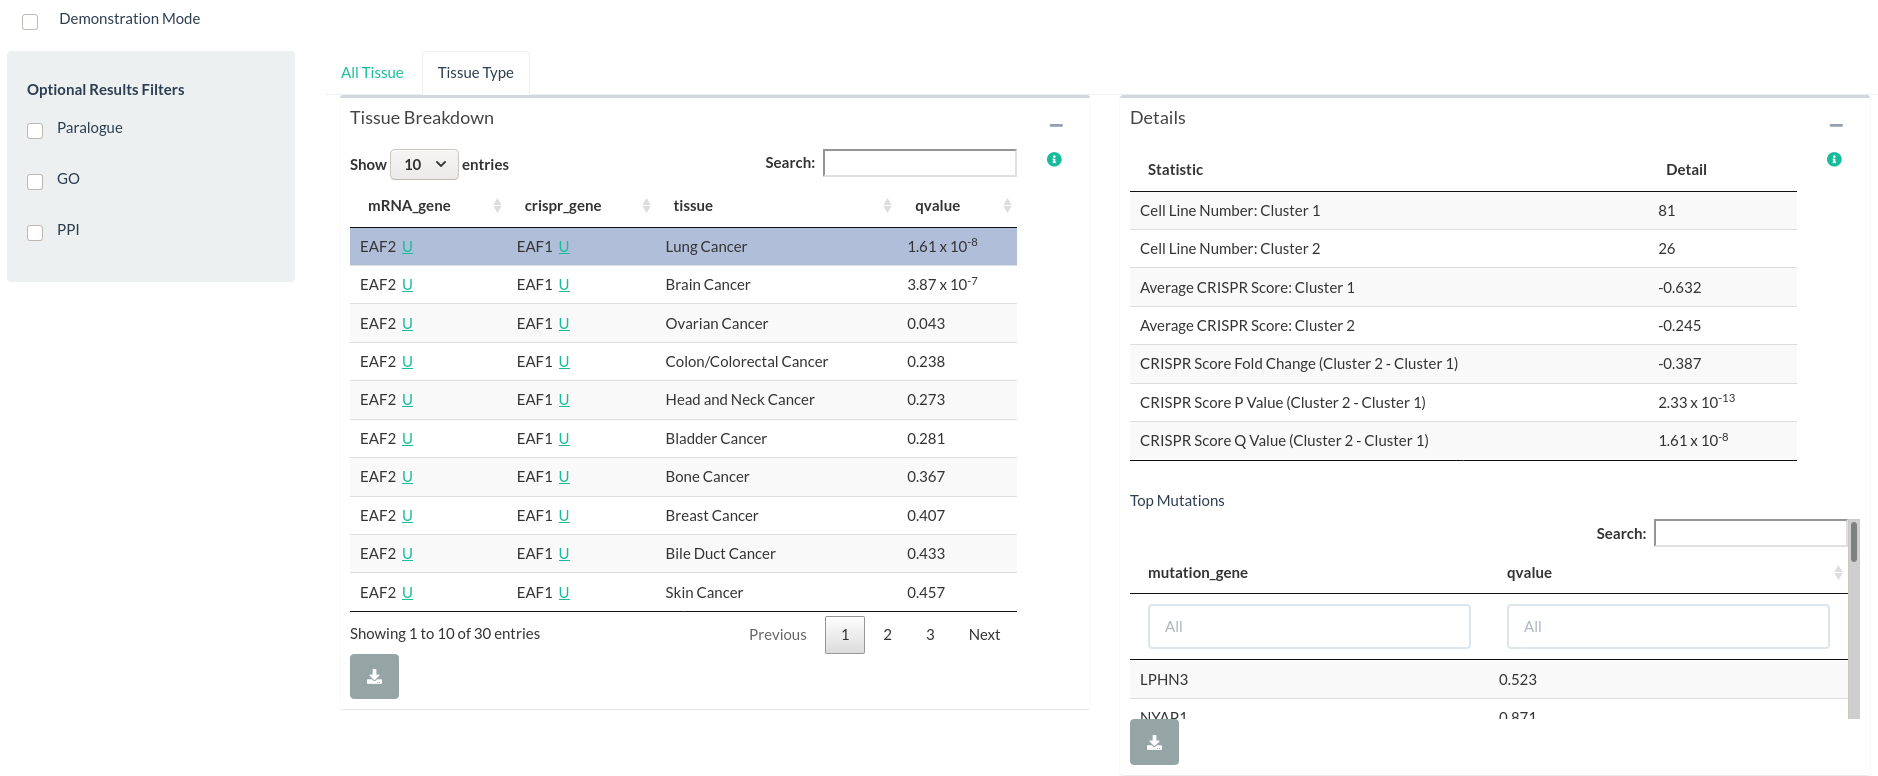
Task: Click the Tissue Breakdown download icon
Action: [x=374, y=677]
